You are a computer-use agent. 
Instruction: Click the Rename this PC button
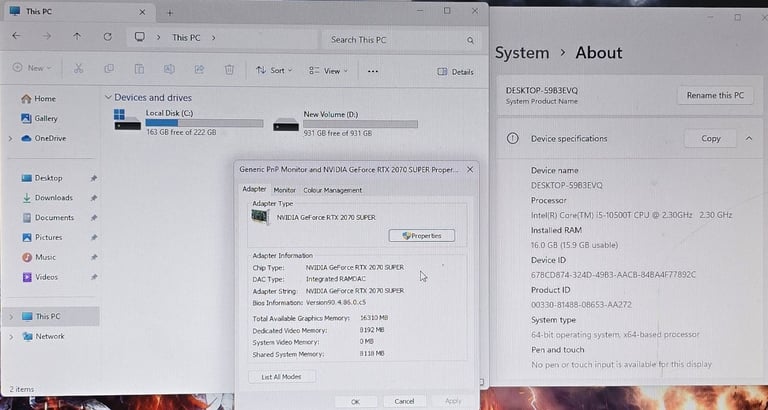point(715,96)
